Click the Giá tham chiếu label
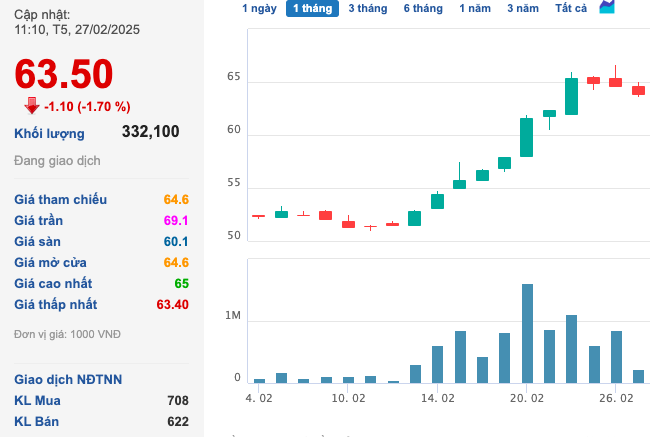The image size is (668, 437). click(60, 199)
